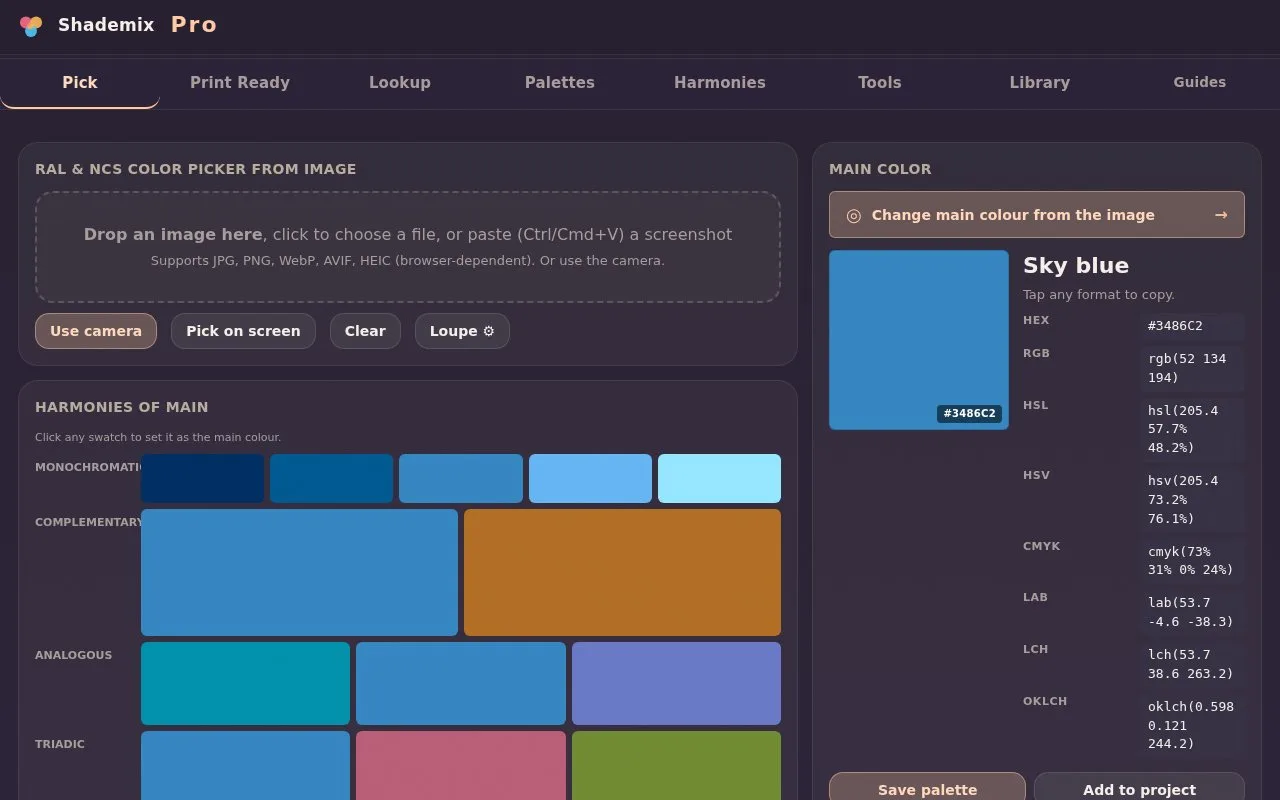Image resolution: width=1280 pixels, height=800 pixels.
Task: Click the Sky blue colour name
Action: pos(1076,266)
